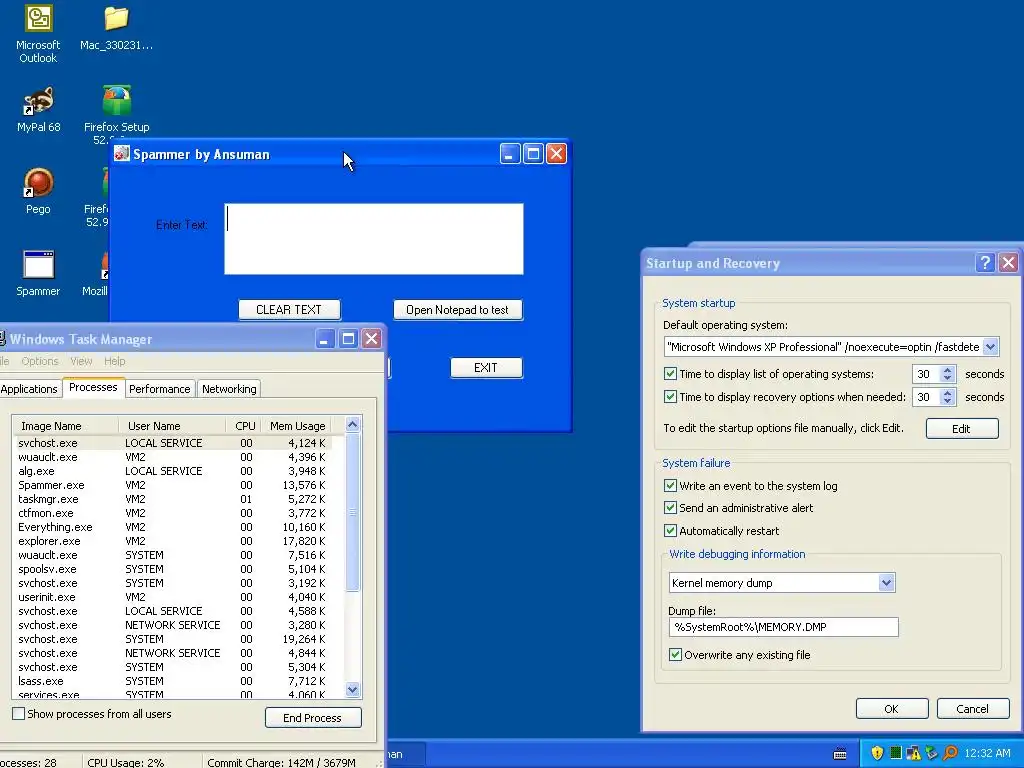Click the green CPU usage tray icon
This screenshot has height=768, width=1024.
click(895, 753)
